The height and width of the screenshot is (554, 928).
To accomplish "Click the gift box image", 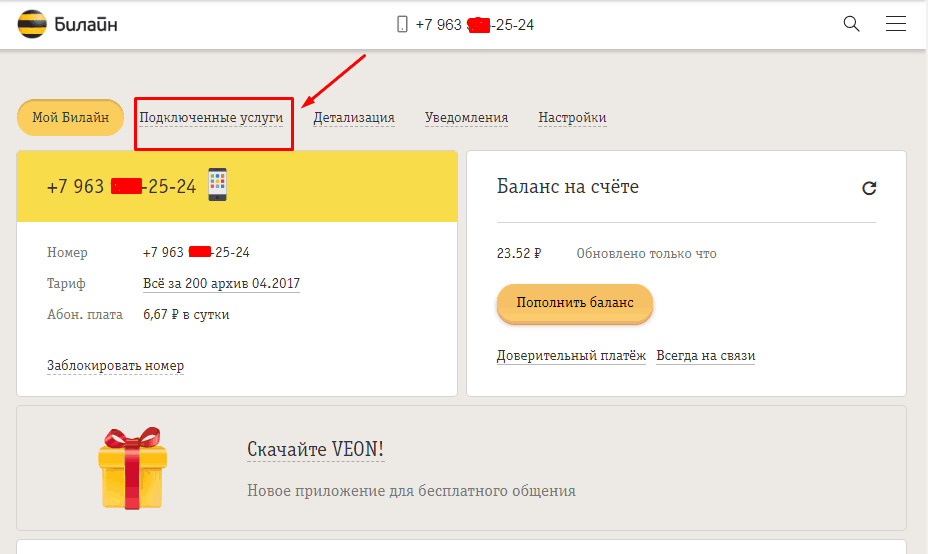I will pyautogui.click(x=133, y=468).
